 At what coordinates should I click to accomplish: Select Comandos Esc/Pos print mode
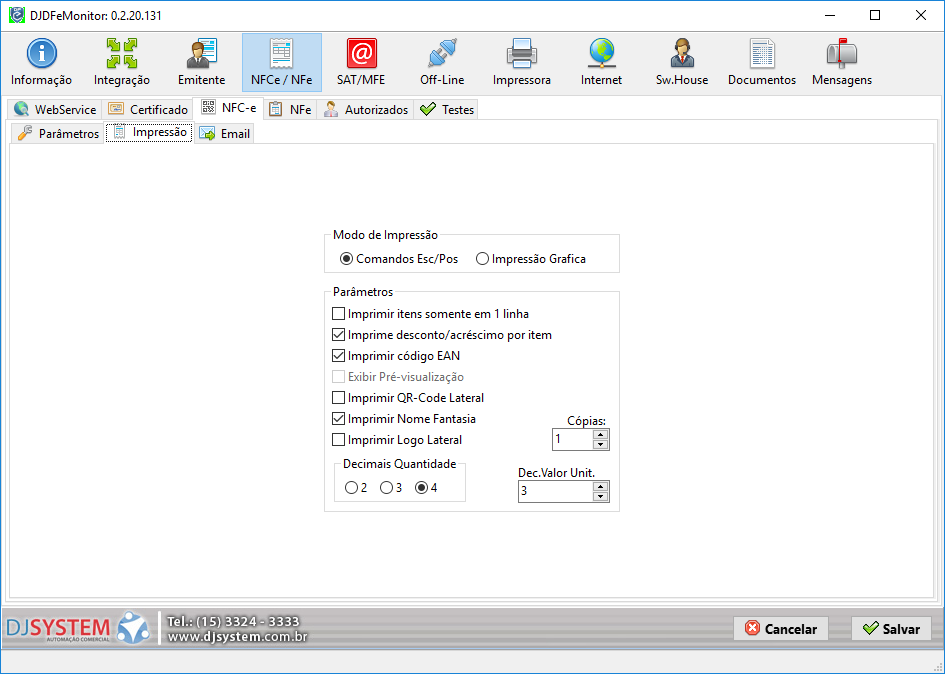pyautogui.click(x=399, y=259)
